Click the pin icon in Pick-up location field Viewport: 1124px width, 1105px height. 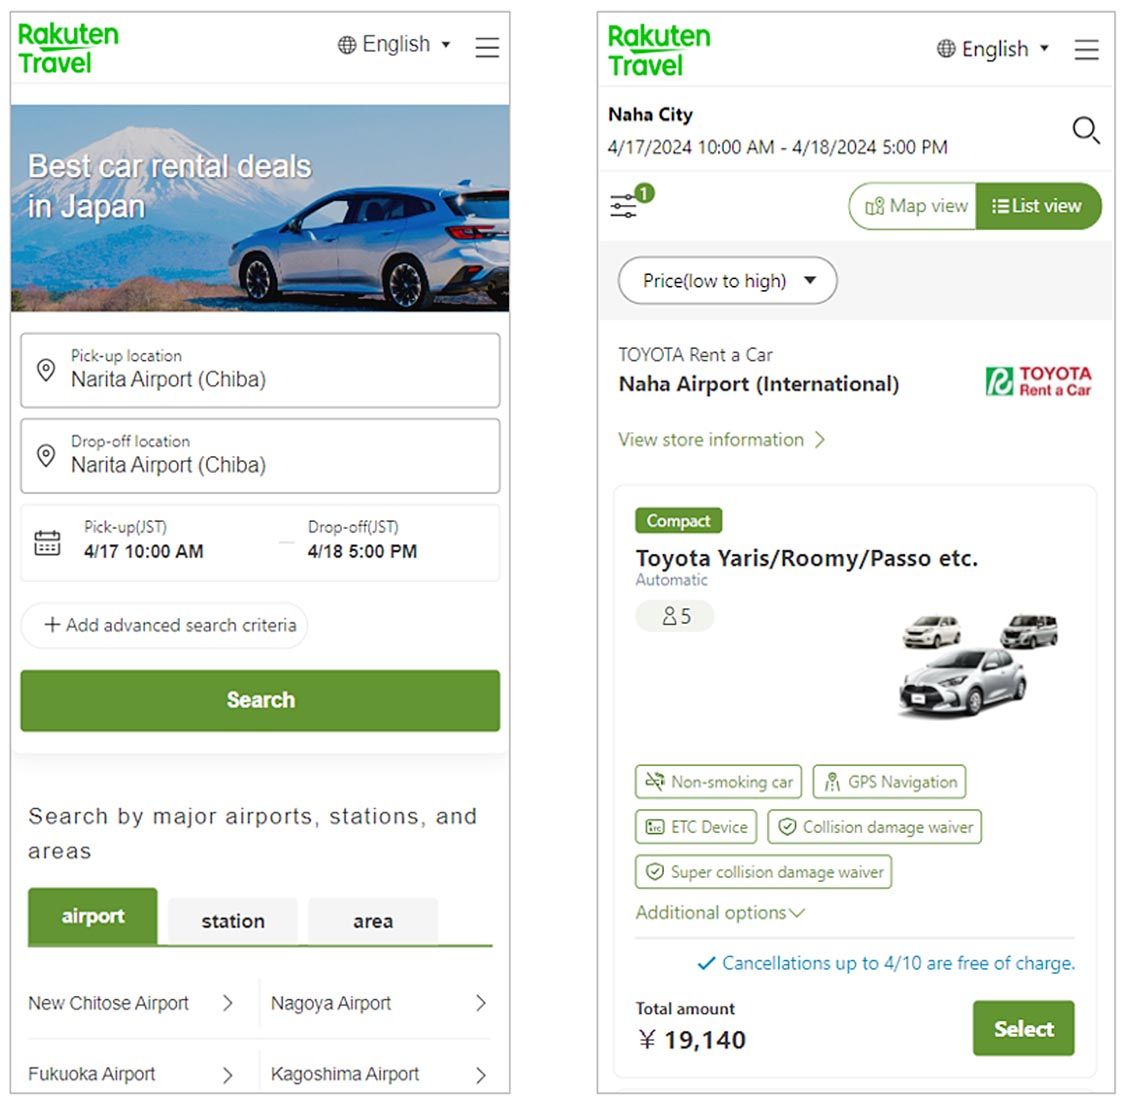coord(46,370)
